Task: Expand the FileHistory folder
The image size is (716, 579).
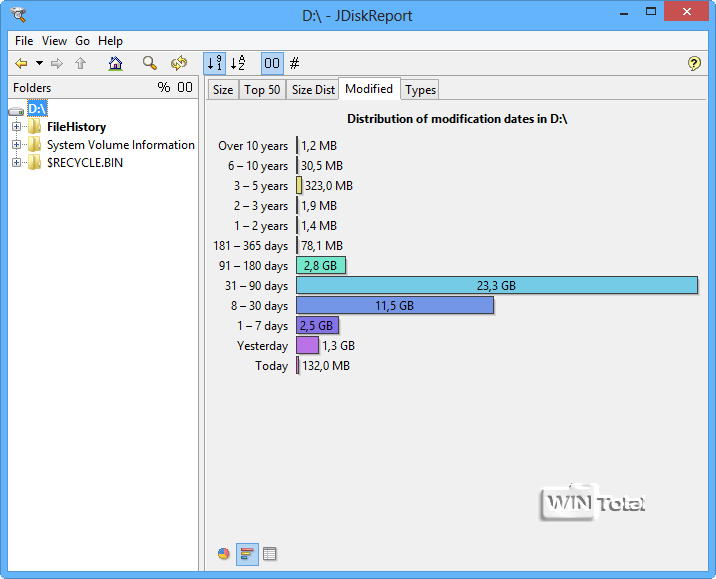Action: tap(16, 127)
